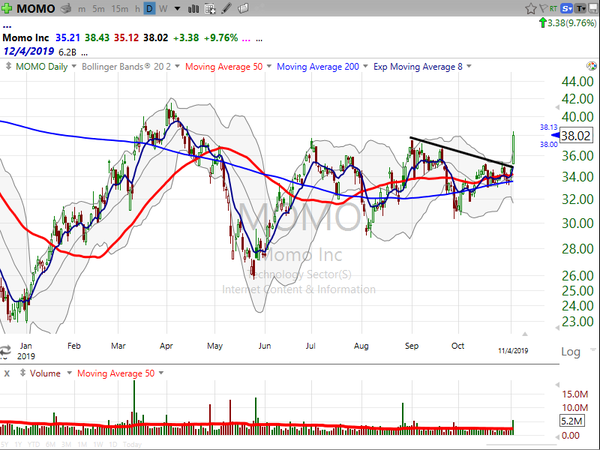Expand the Exp Moving Average 8 dropdown arrow
Screen dimensions: 600x450
point(469,67)
